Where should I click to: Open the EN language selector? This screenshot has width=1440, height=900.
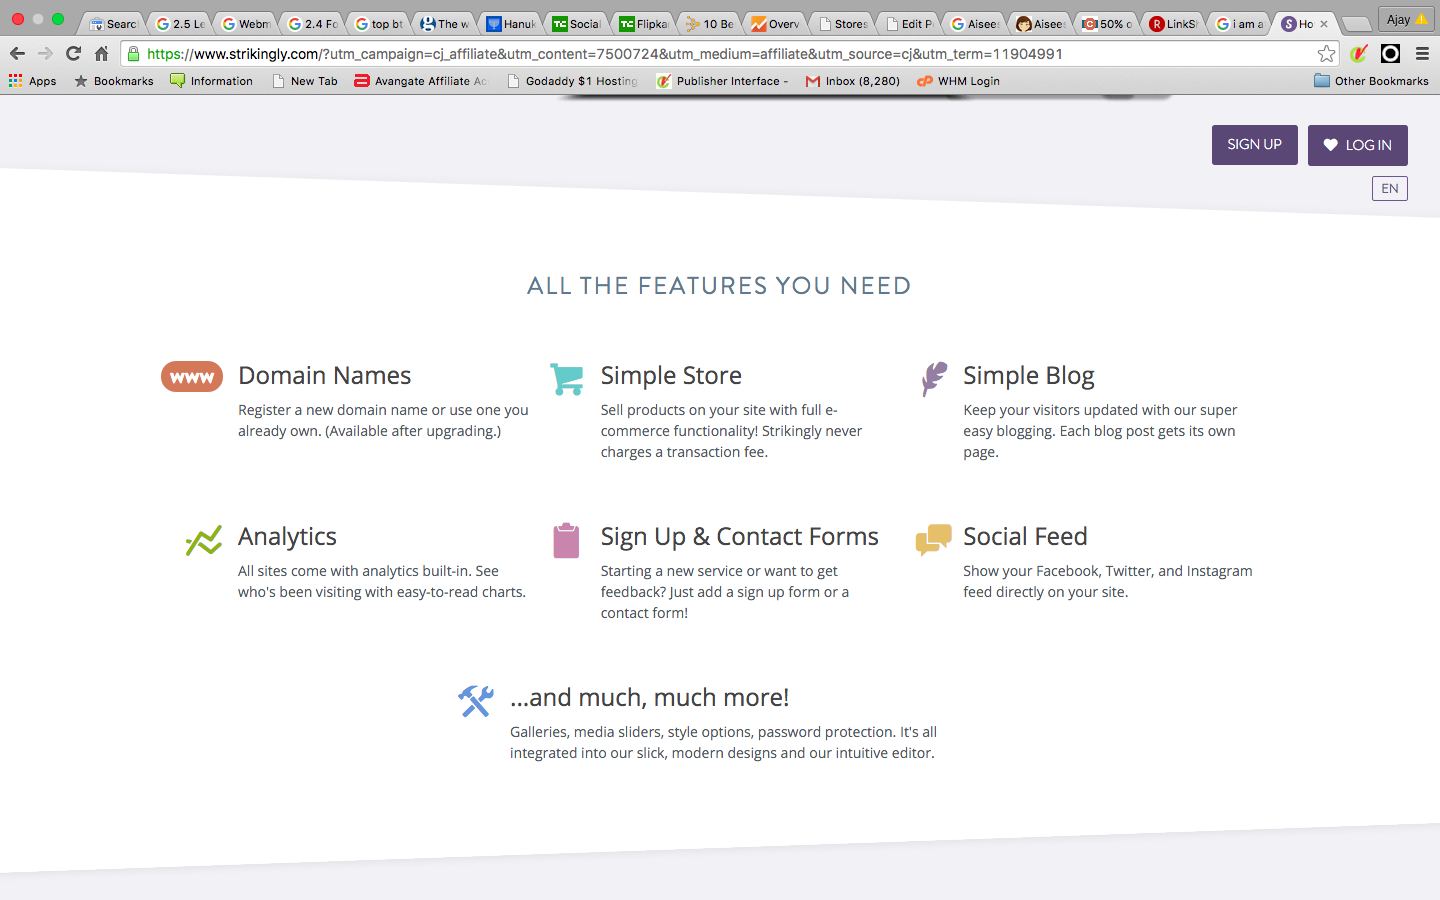click(1389, 188)
